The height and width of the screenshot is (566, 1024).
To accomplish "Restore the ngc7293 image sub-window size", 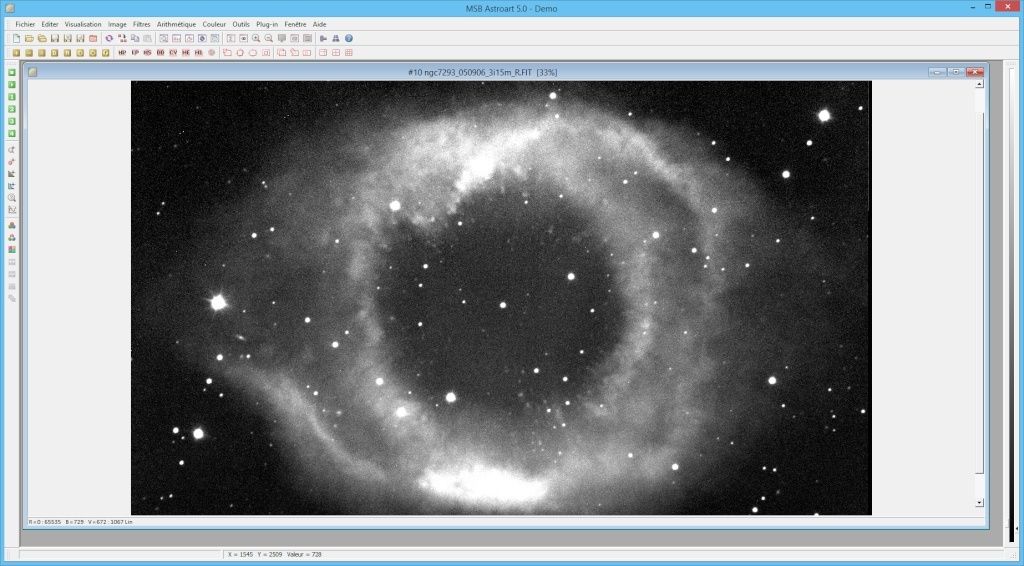I will (956, 72).
